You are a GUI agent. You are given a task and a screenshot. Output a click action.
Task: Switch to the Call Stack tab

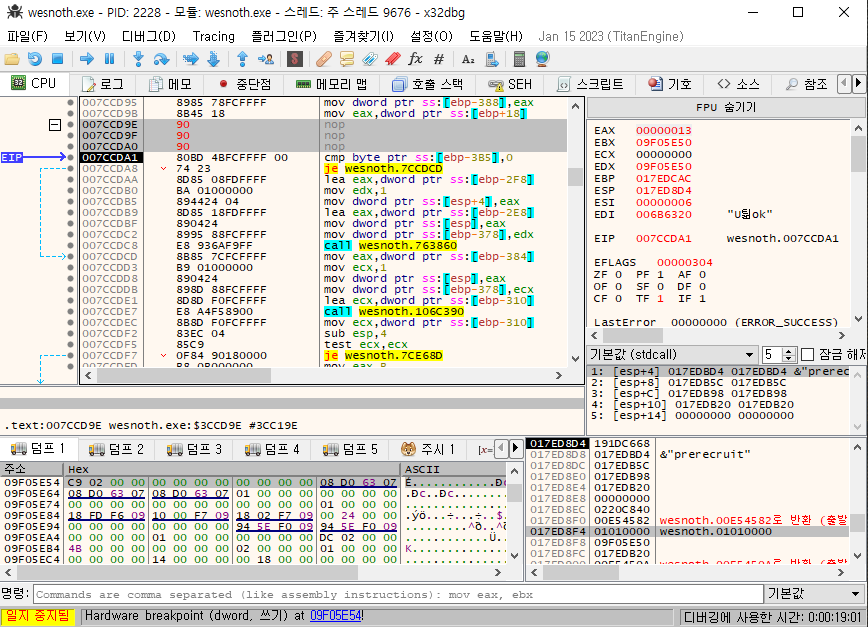(x=427, y=84)
